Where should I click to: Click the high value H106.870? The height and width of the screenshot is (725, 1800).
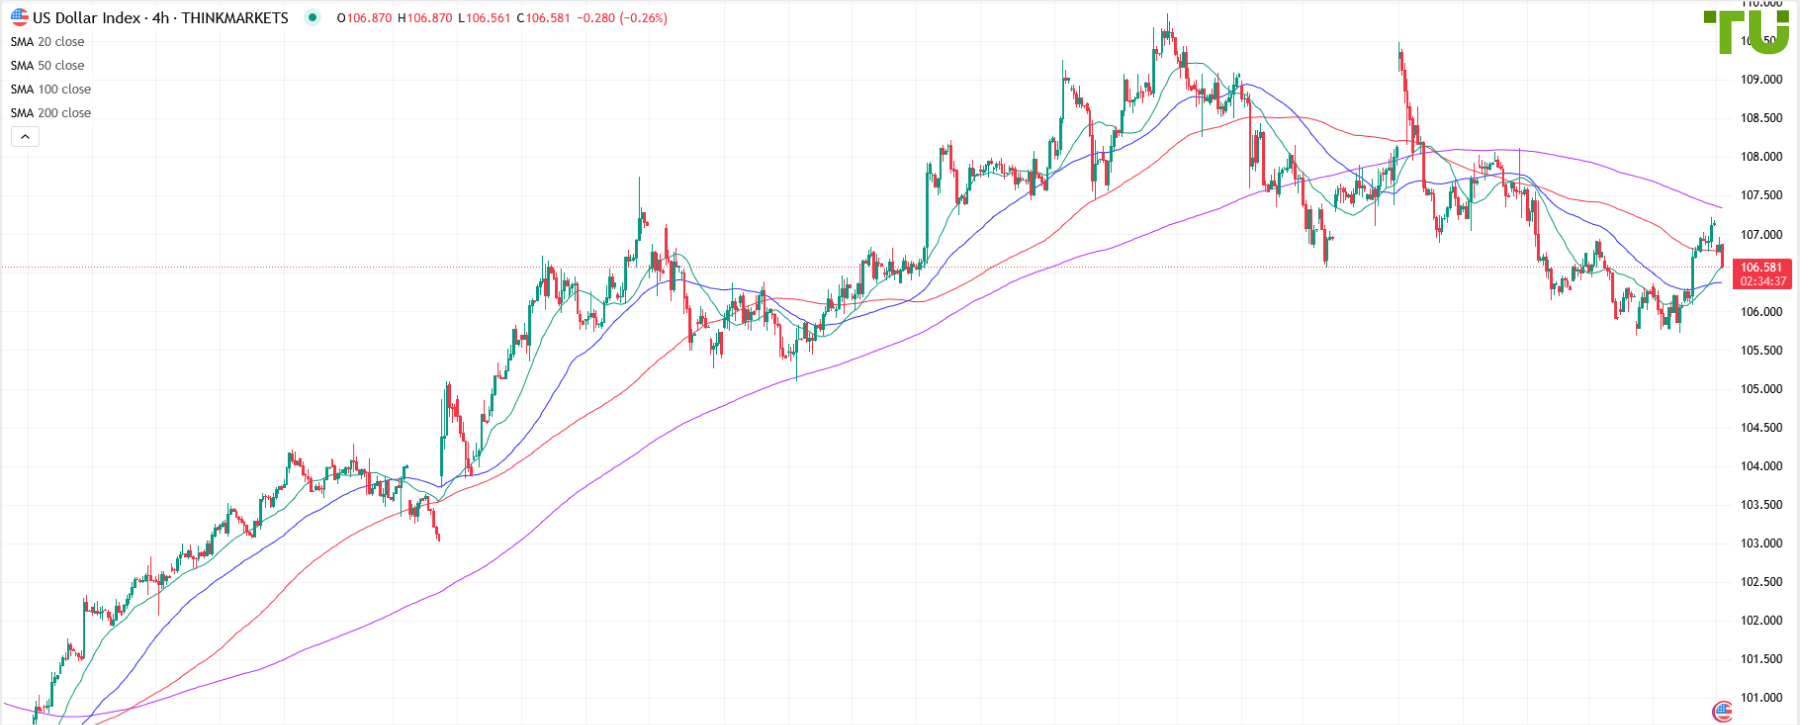pyautogui.click(x=425, y=18)
